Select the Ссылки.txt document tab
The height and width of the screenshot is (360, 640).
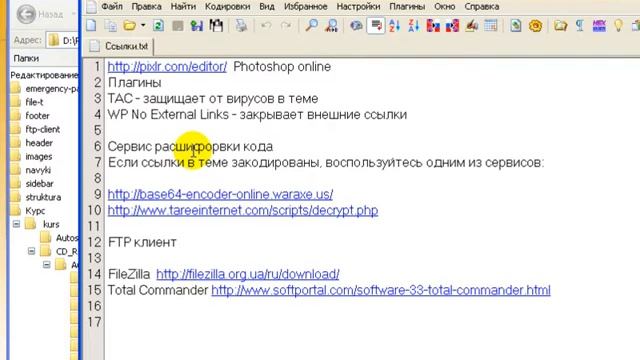pyautogui.click(x=120, y=46)
